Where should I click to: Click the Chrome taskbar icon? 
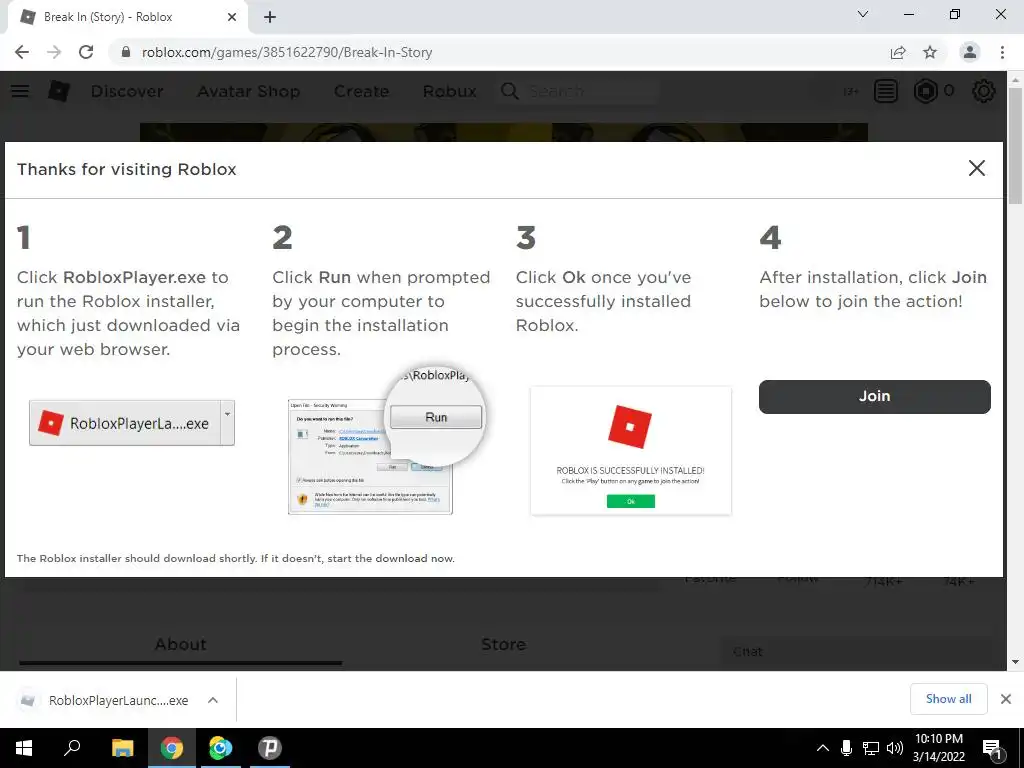[171, 748]
